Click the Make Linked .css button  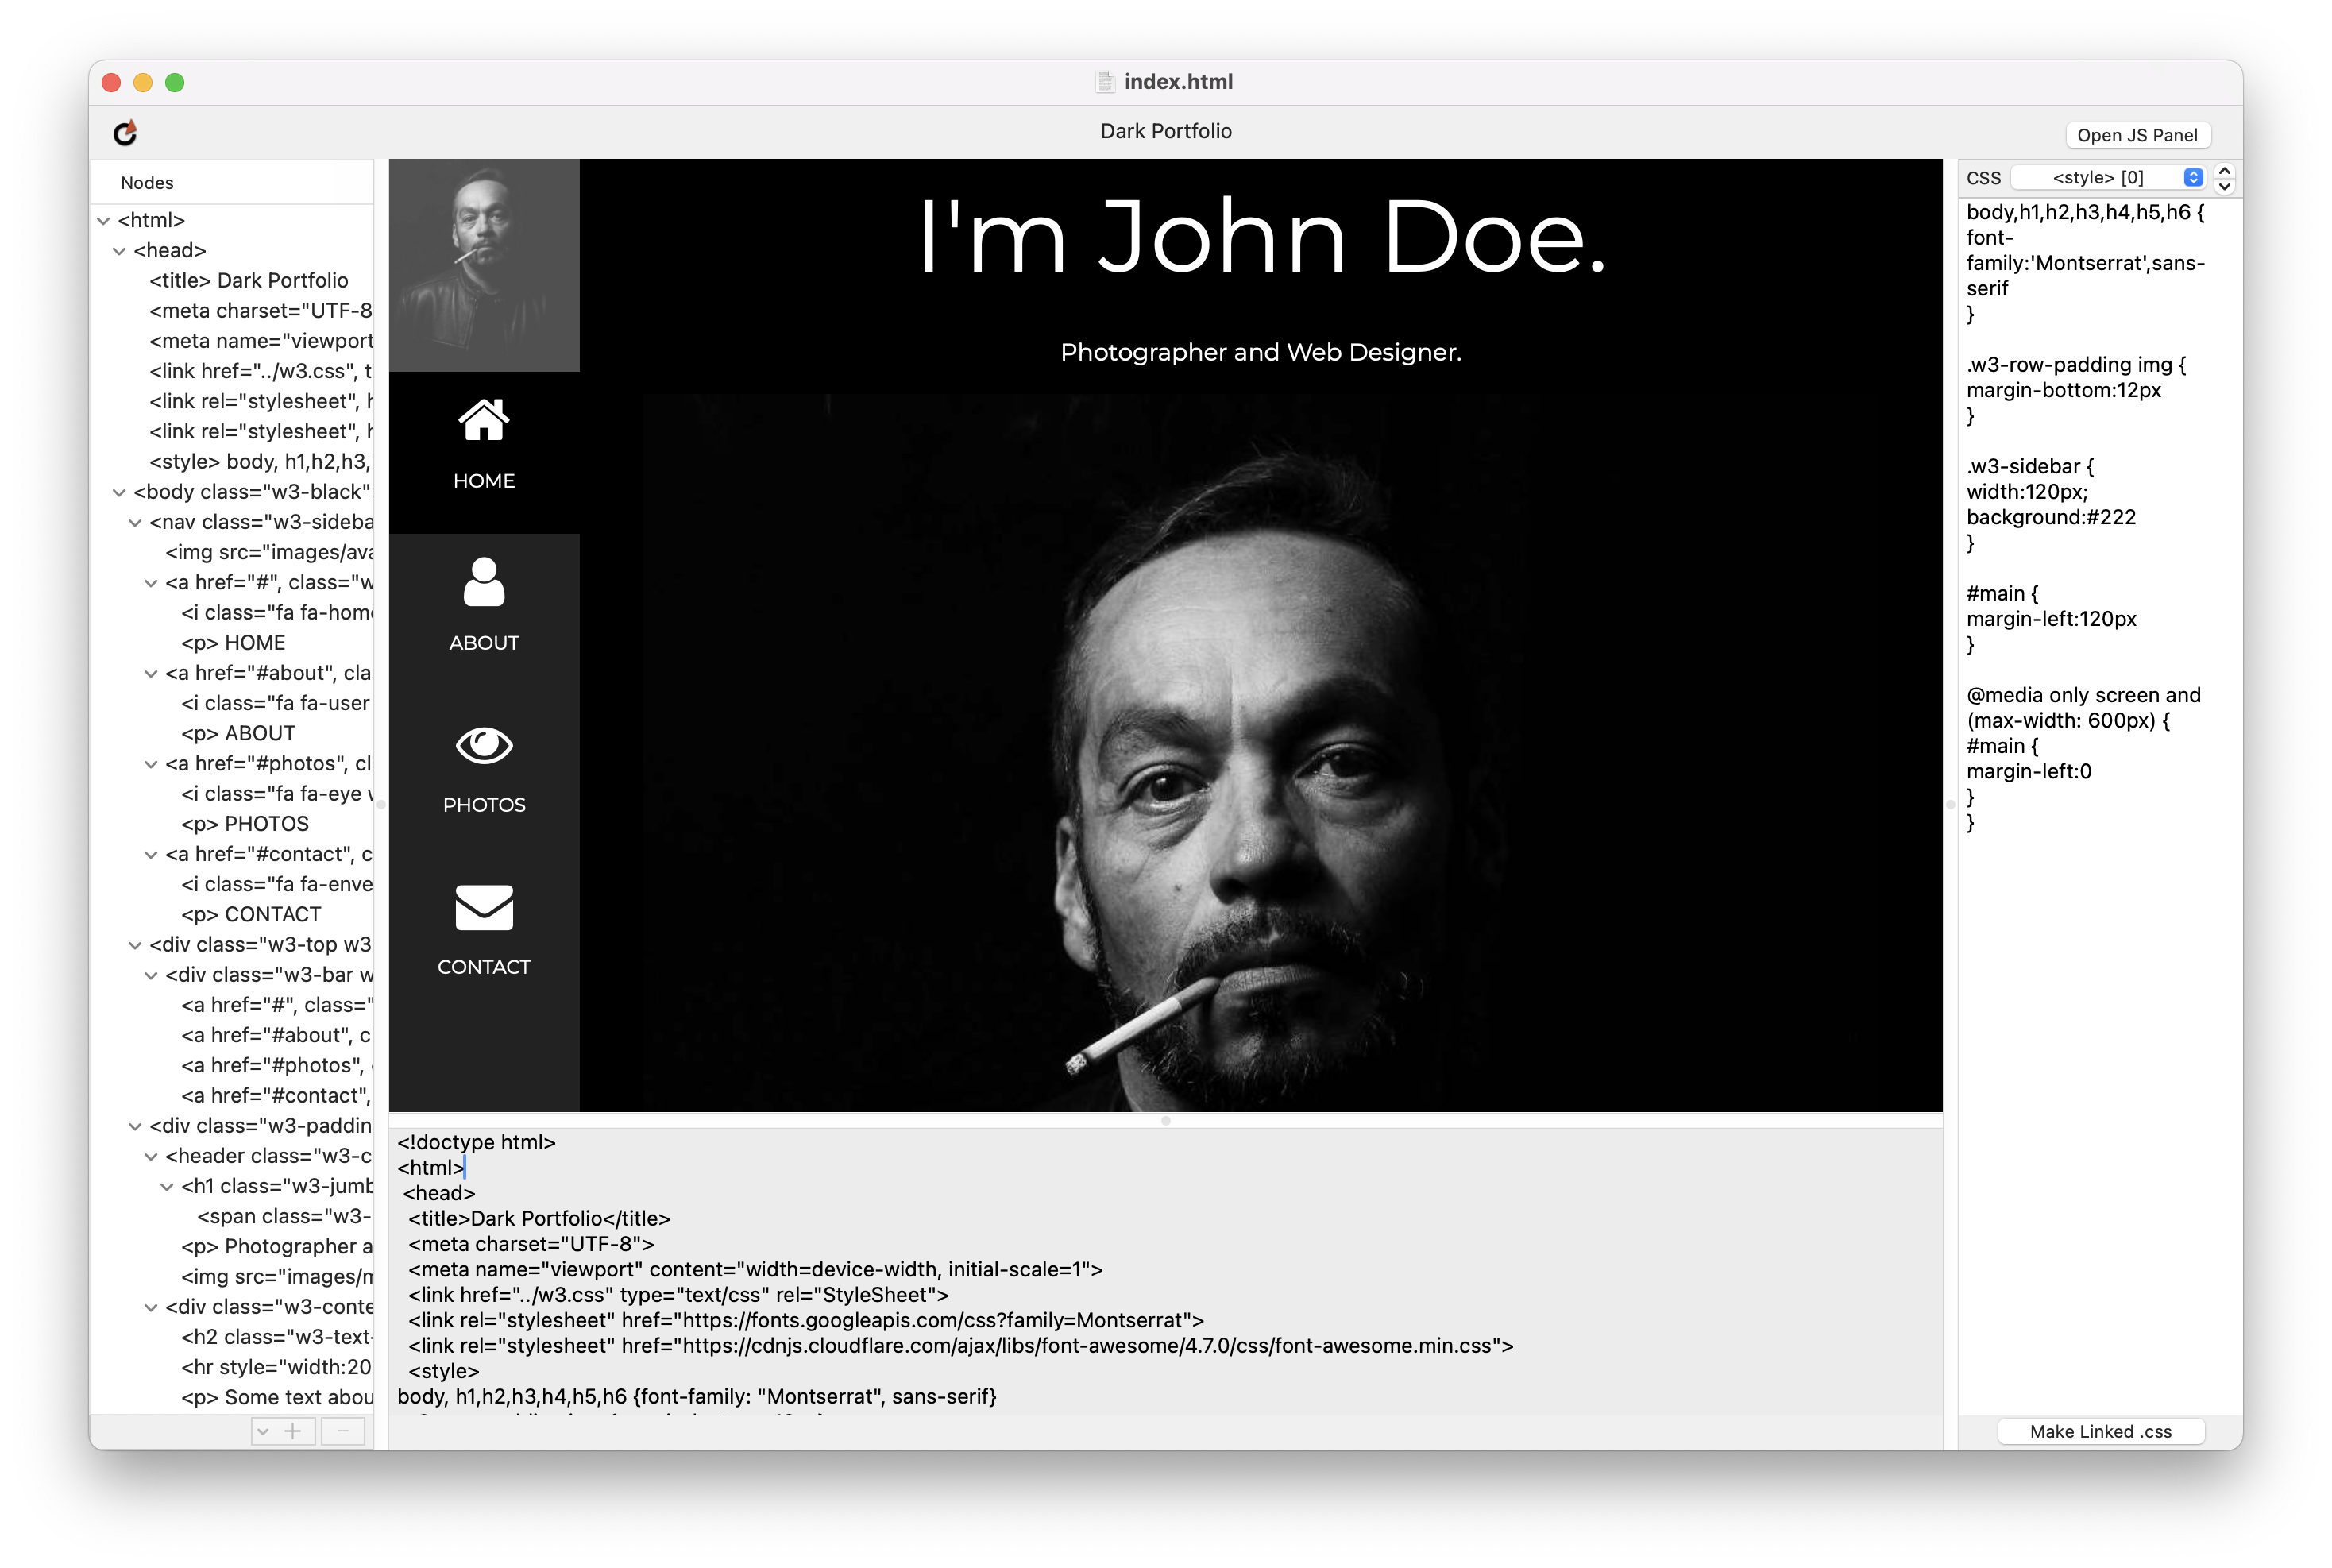(x=2100, y=1431)
